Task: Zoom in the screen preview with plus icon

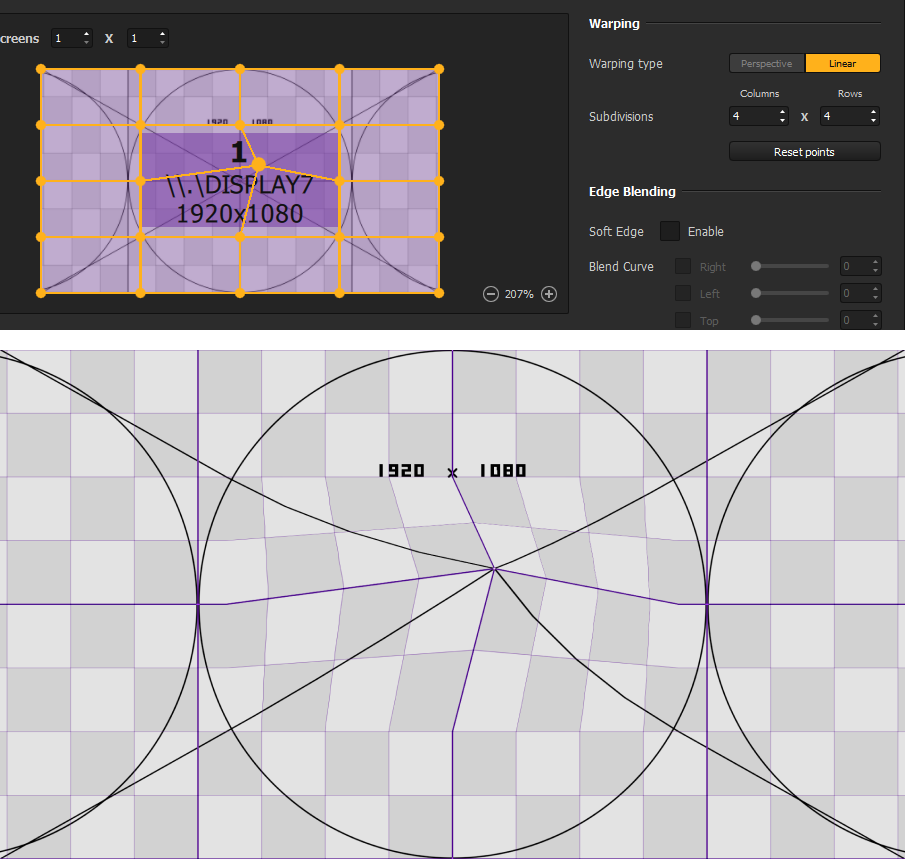Action: click(x=549, y=294)
